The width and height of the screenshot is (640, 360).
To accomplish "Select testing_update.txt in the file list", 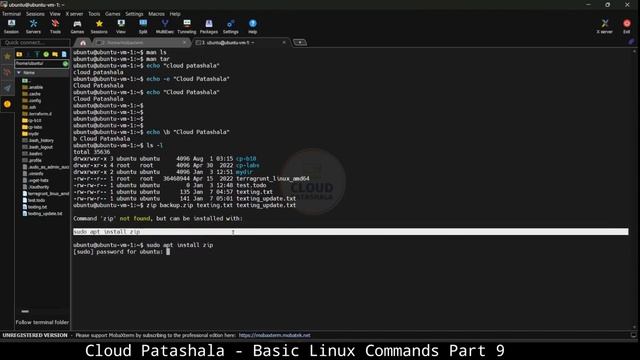I will (x=42, y=213).
